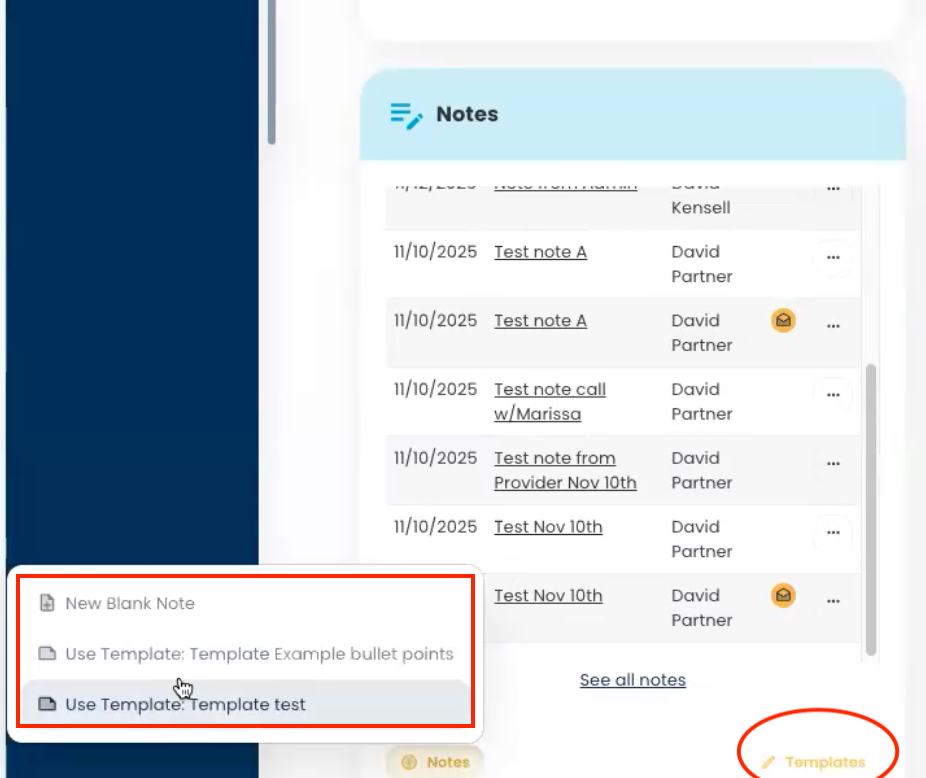Expand ellipsis options on Test note A with envelope
926x778 pixels.
(832, 326)
